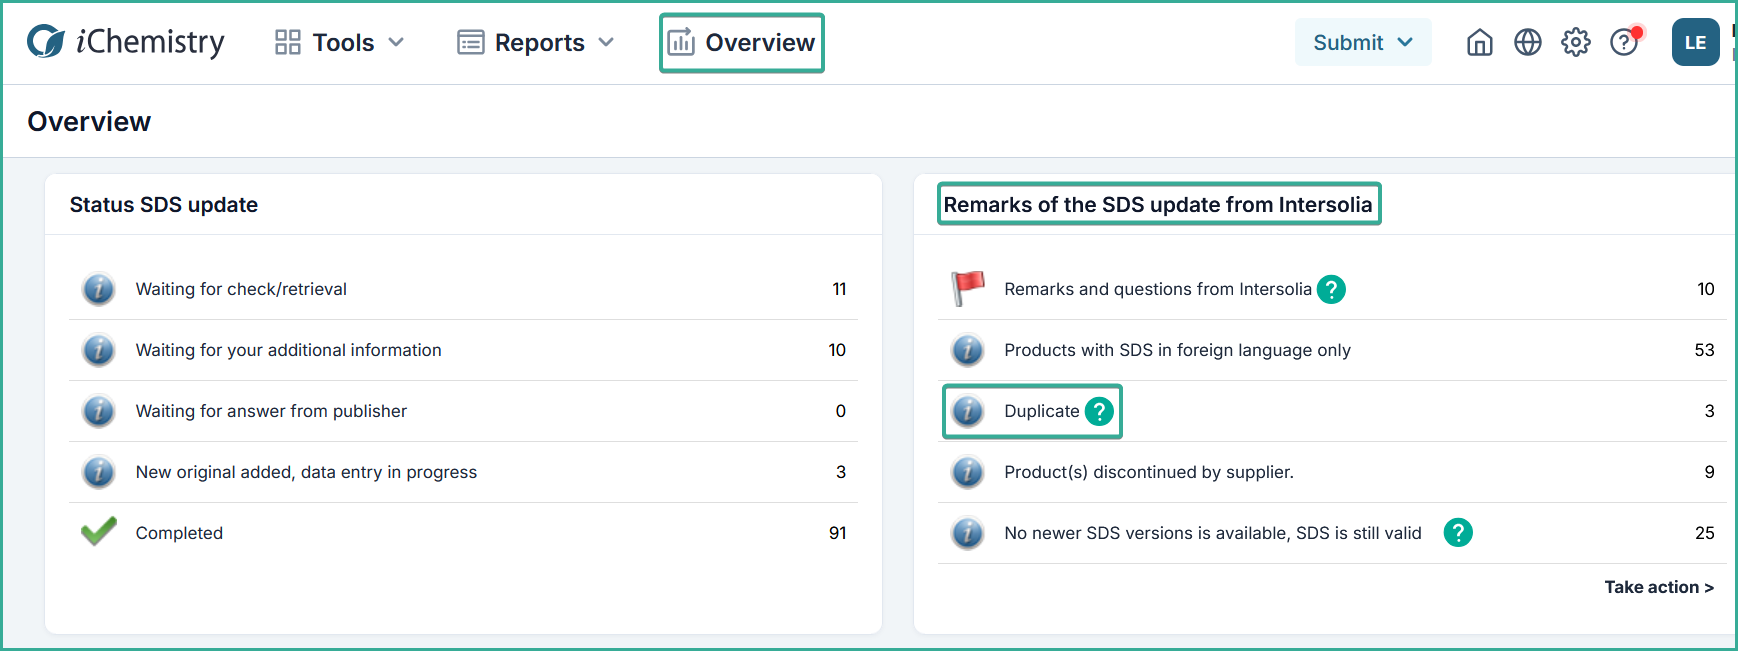Click info icon for Waiting for check/retrieval
Viewport: 1738px width, 651px height.
(98, 289)
